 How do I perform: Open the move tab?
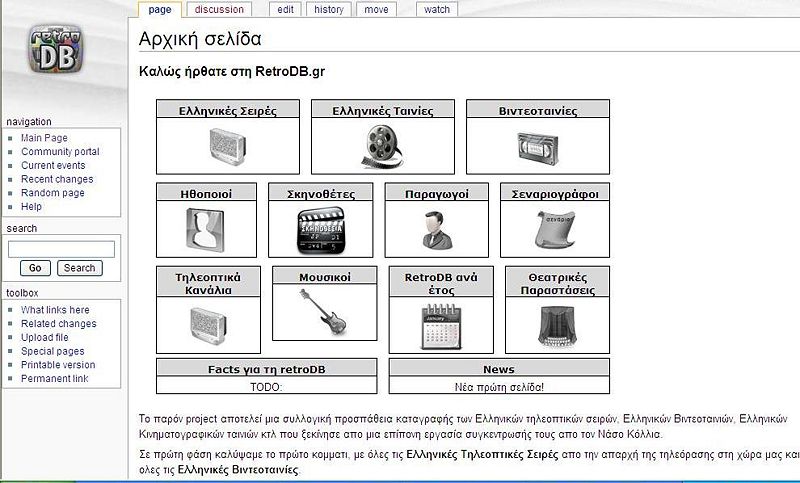coord(377,10)
